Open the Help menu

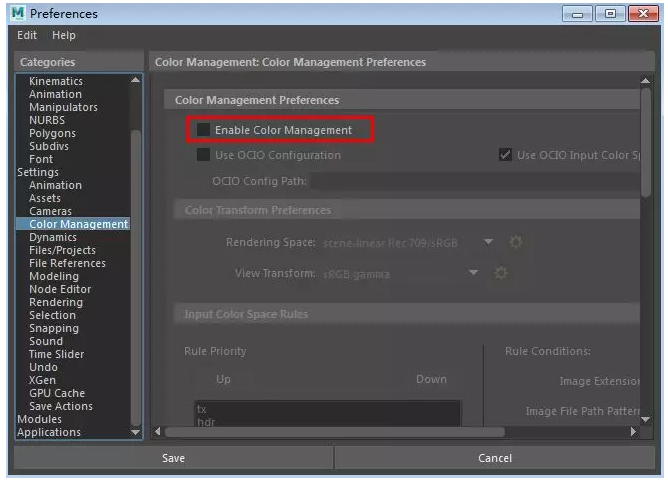tap(64, 35)
